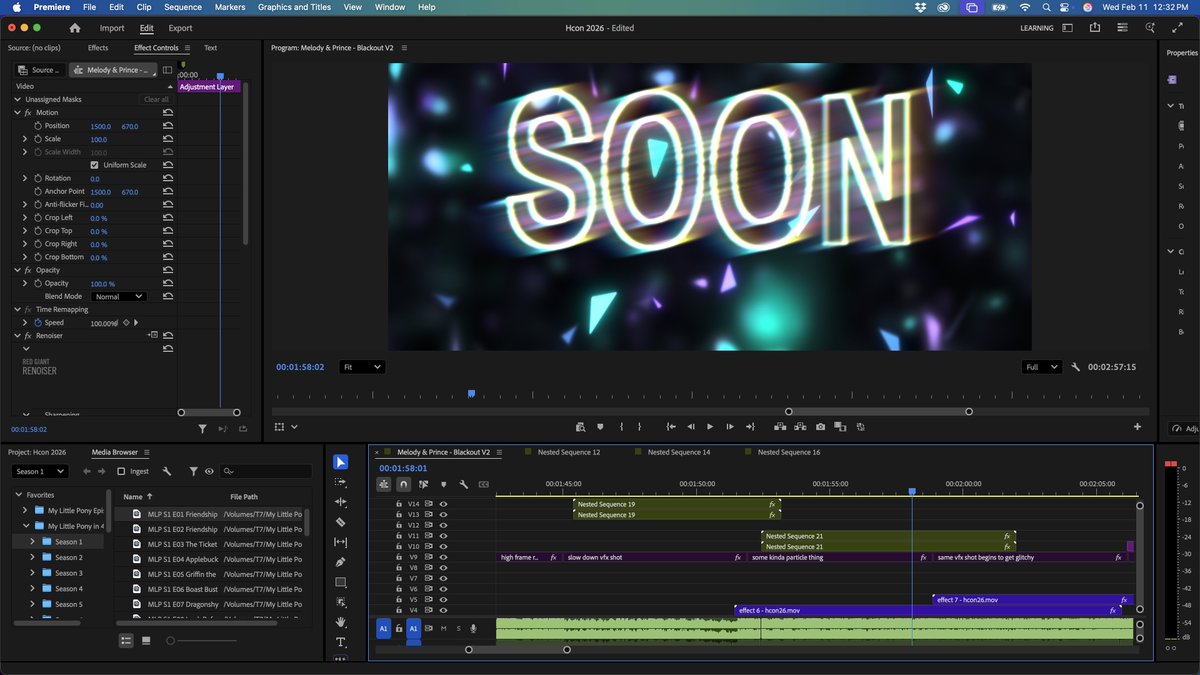Collapse the Opacity effect section
The height and width of the screenshot is (675, 1200).
tap(17, 270)
